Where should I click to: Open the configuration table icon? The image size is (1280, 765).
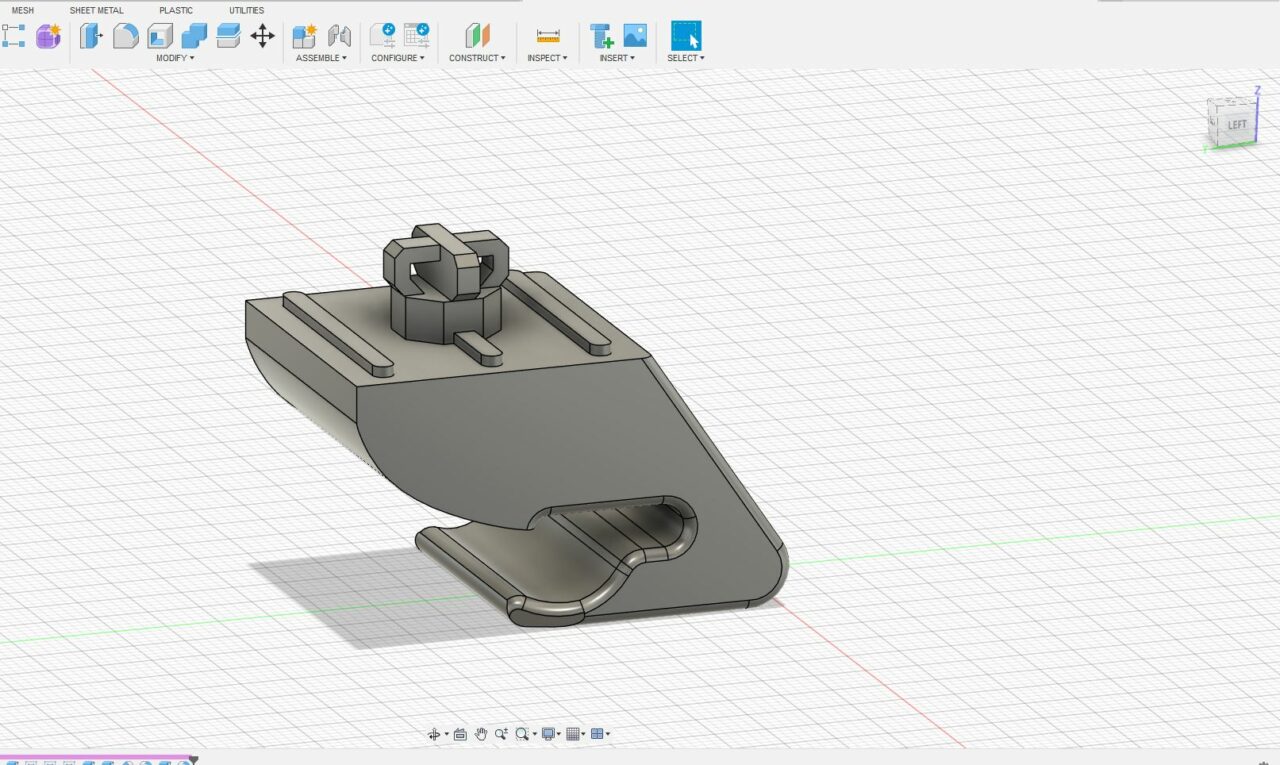416,36
